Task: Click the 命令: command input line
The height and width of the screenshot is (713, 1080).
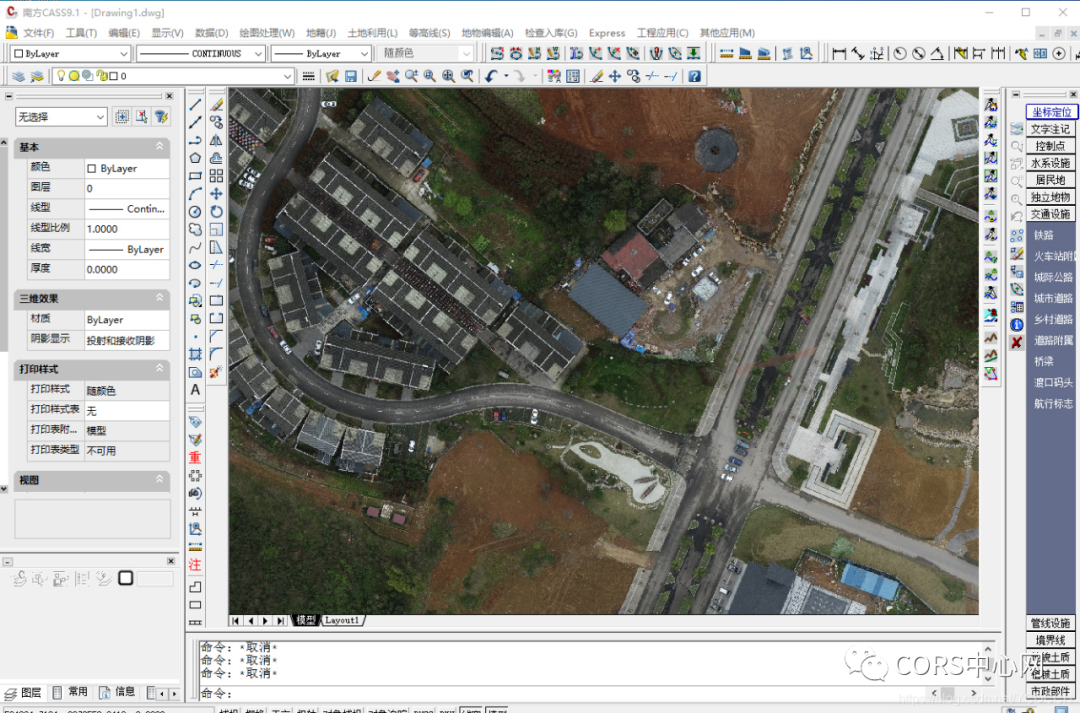Action: click(561, 692)
